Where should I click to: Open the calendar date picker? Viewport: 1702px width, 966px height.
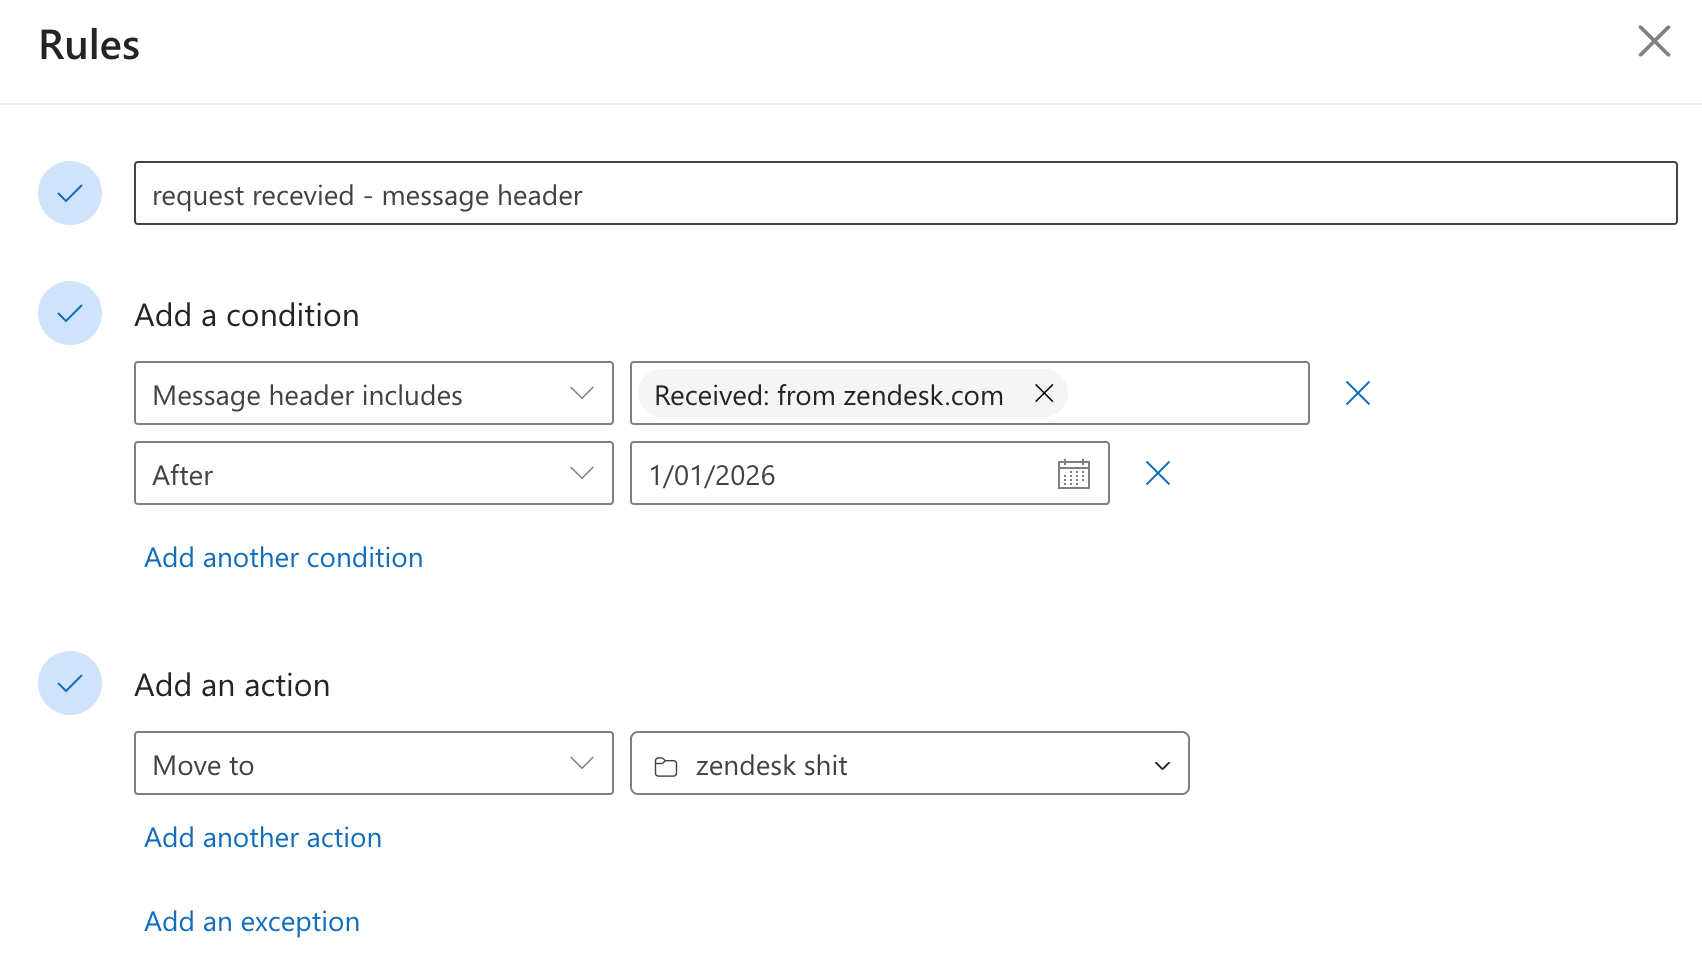click(1073, 474)
